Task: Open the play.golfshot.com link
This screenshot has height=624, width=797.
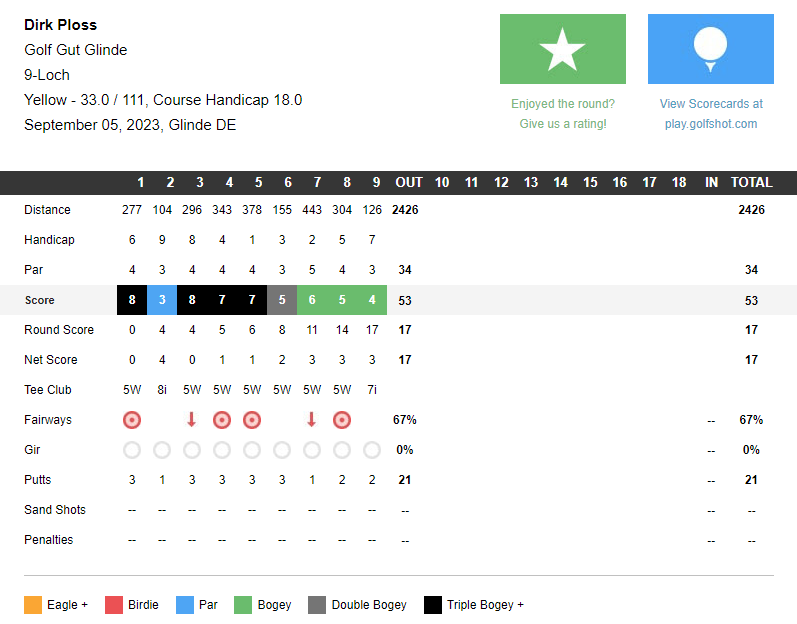Action: [711, 123]
